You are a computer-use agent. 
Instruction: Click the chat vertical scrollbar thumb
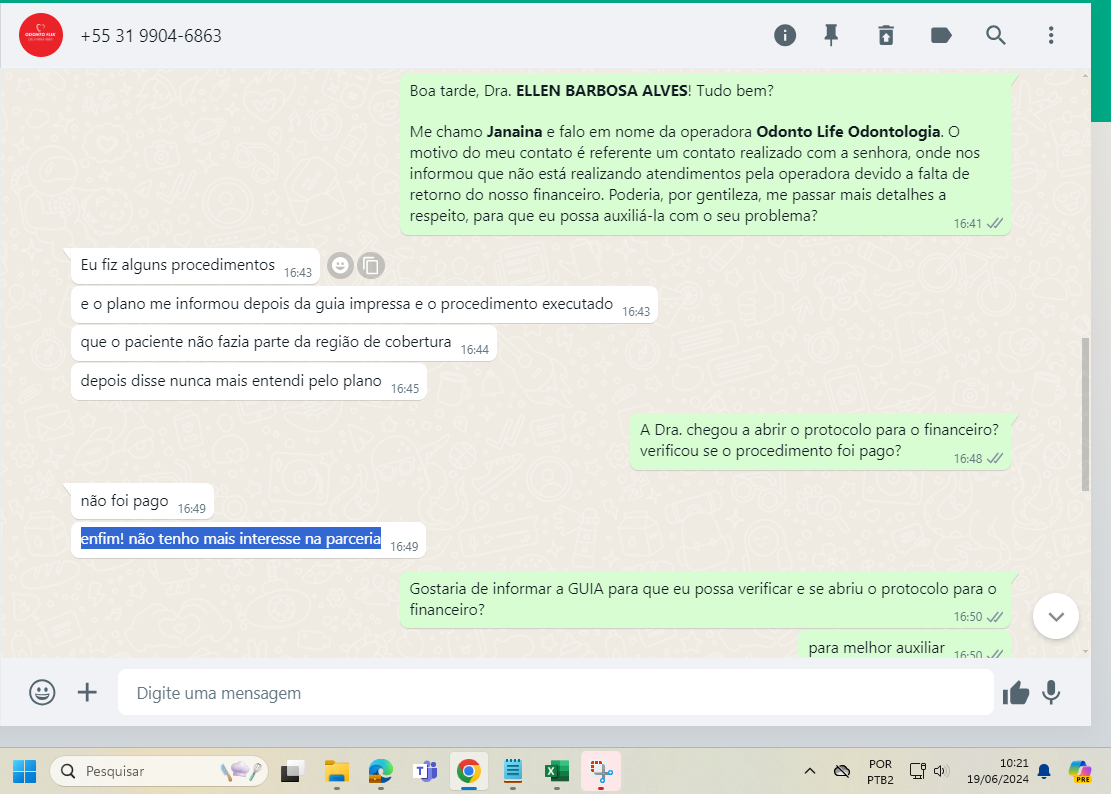pos(1085,414)
